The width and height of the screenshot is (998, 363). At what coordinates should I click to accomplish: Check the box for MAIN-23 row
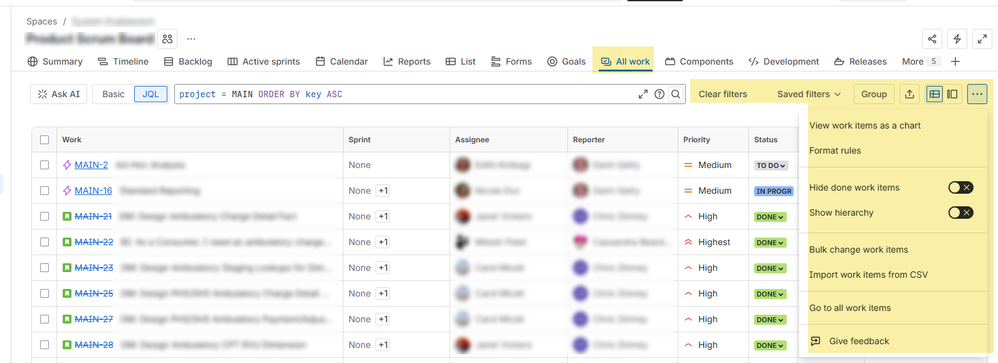click(x=45, y=268)
